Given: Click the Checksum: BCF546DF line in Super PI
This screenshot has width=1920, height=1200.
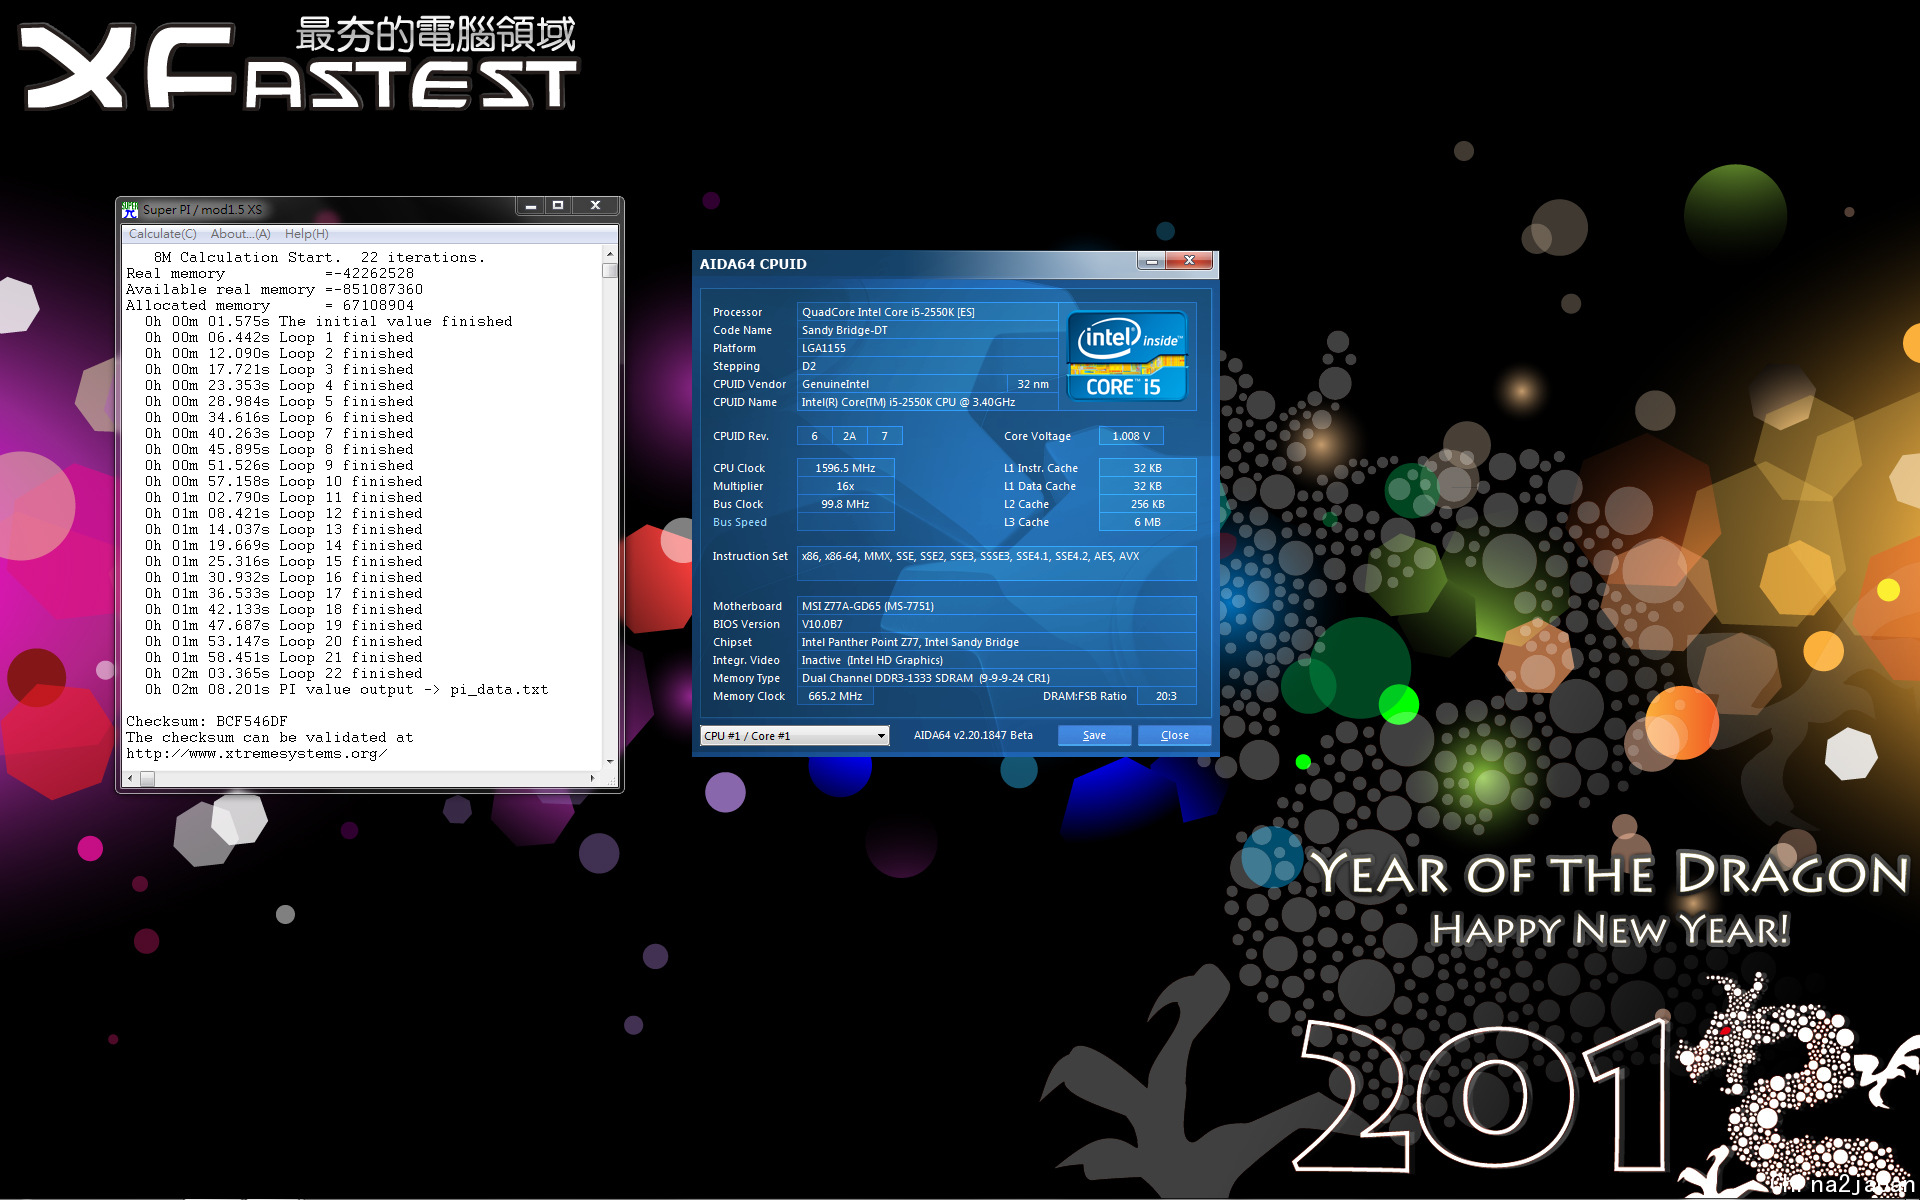Looking at the screenshot, I should click(207, 721).
